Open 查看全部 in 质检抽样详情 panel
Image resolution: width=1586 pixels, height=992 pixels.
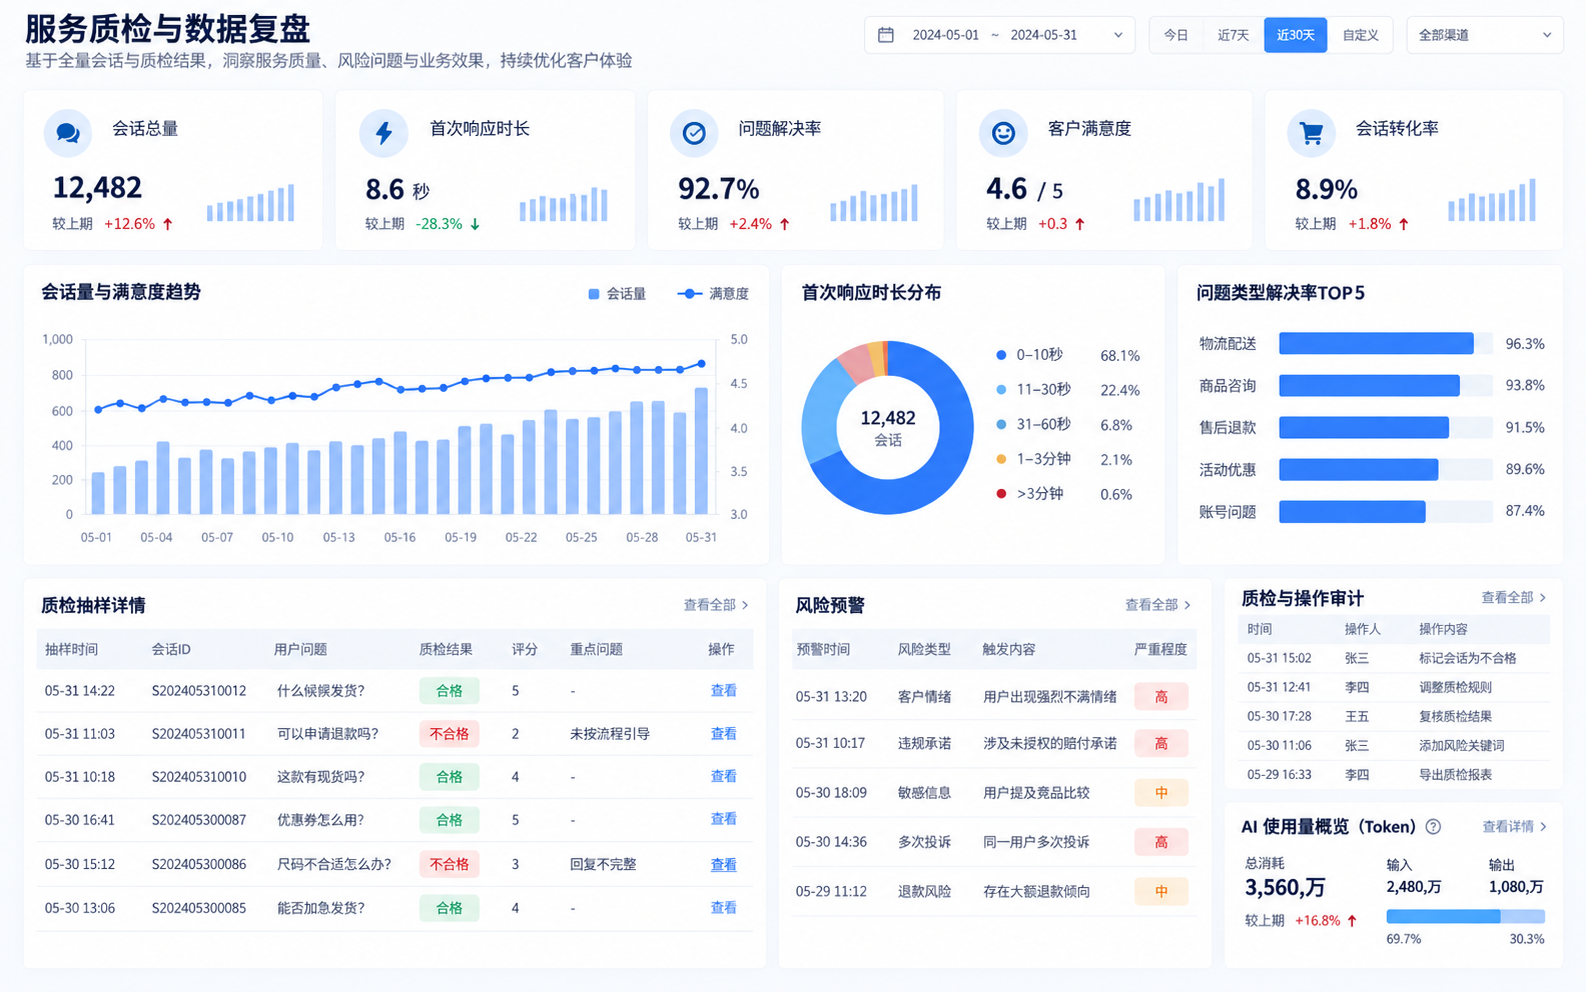tap(716, 605)
